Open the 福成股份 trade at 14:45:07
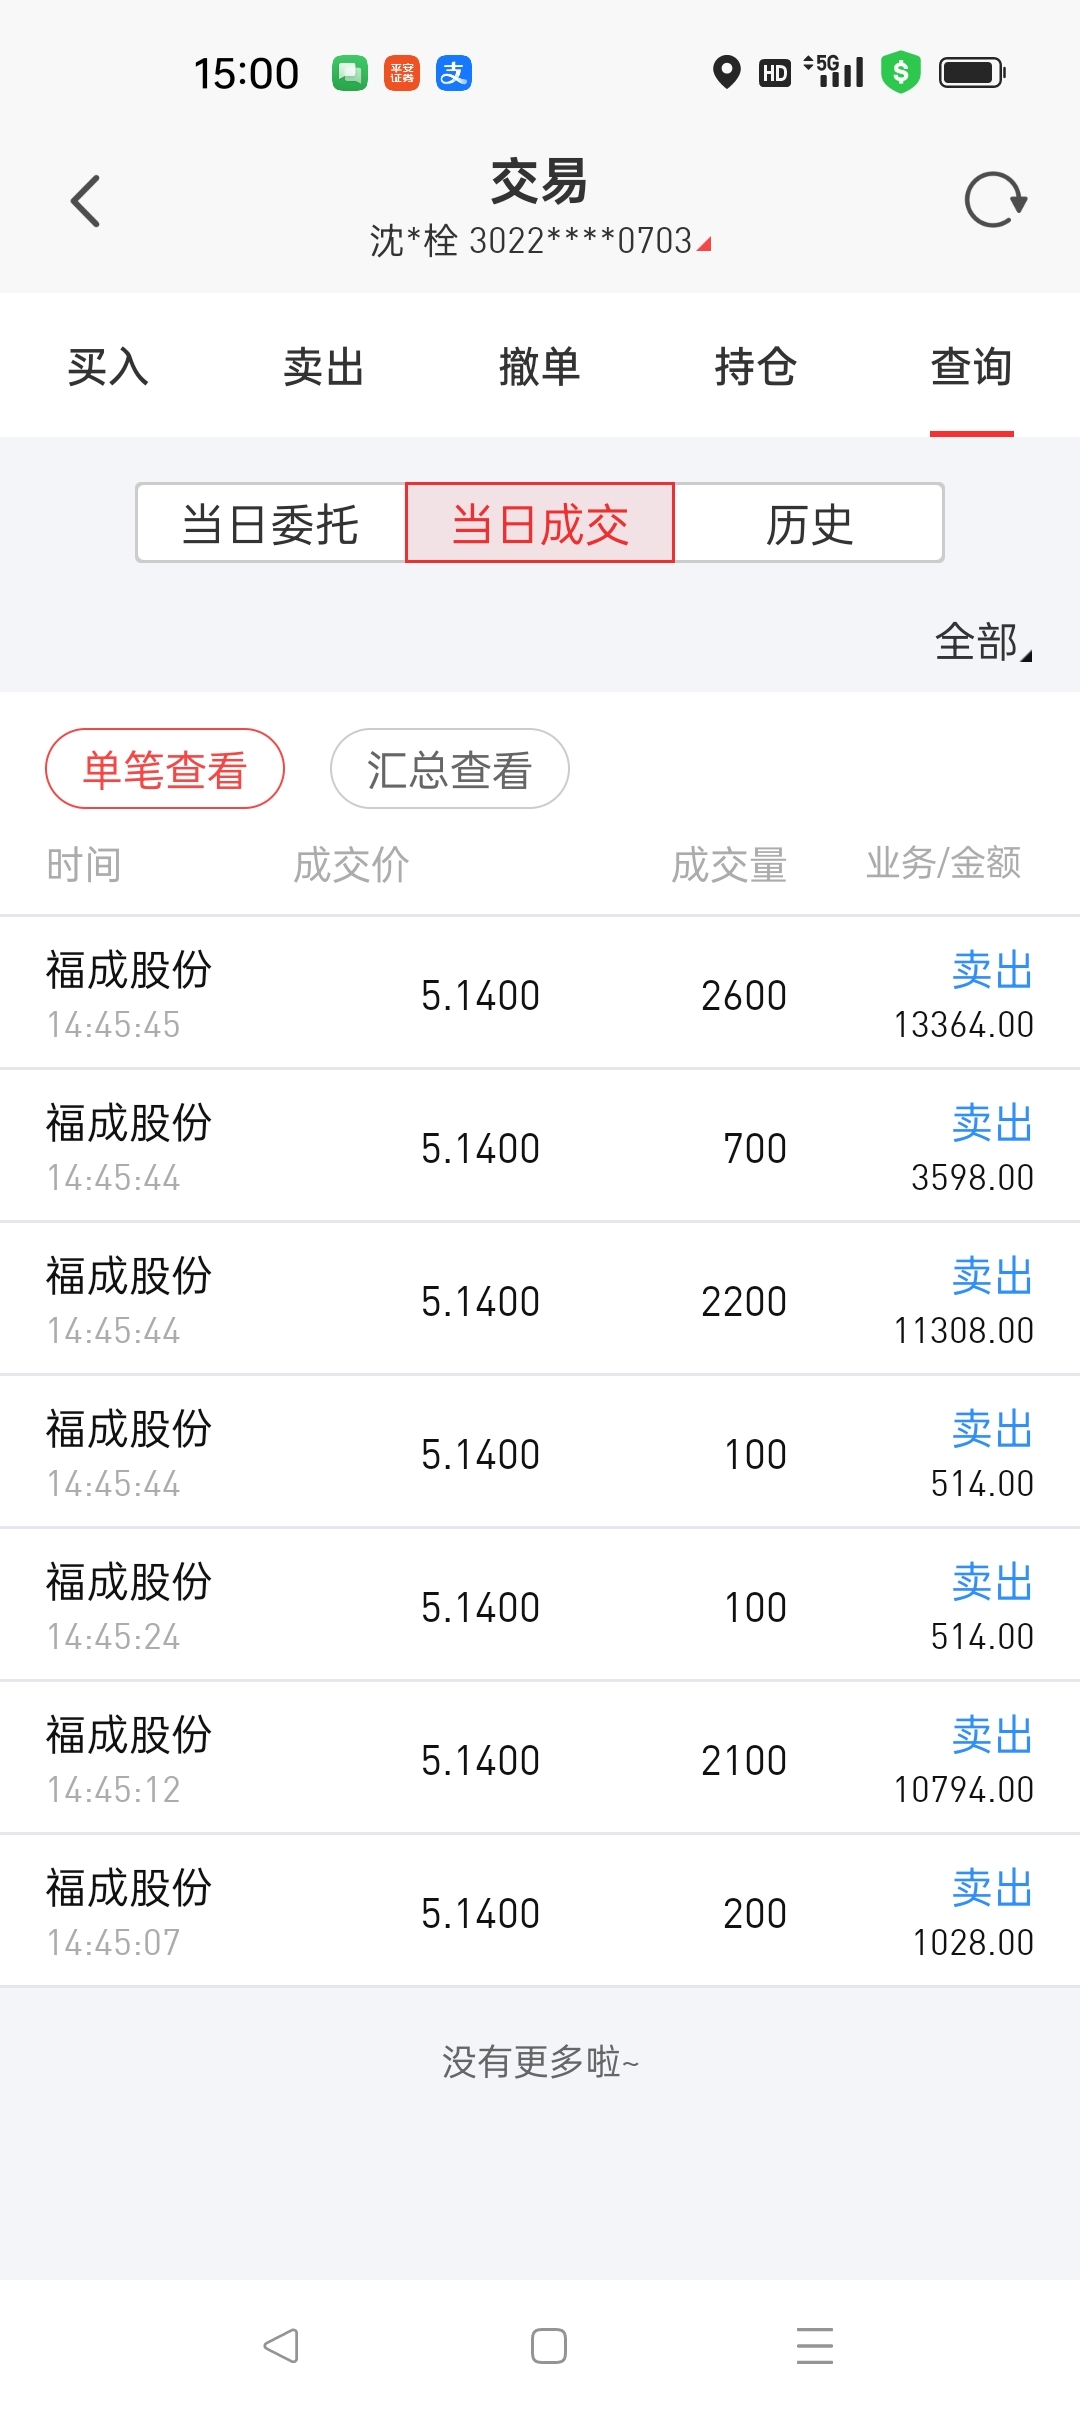The width and height of the screenshot is (1080, 2412). [540, 1911]
